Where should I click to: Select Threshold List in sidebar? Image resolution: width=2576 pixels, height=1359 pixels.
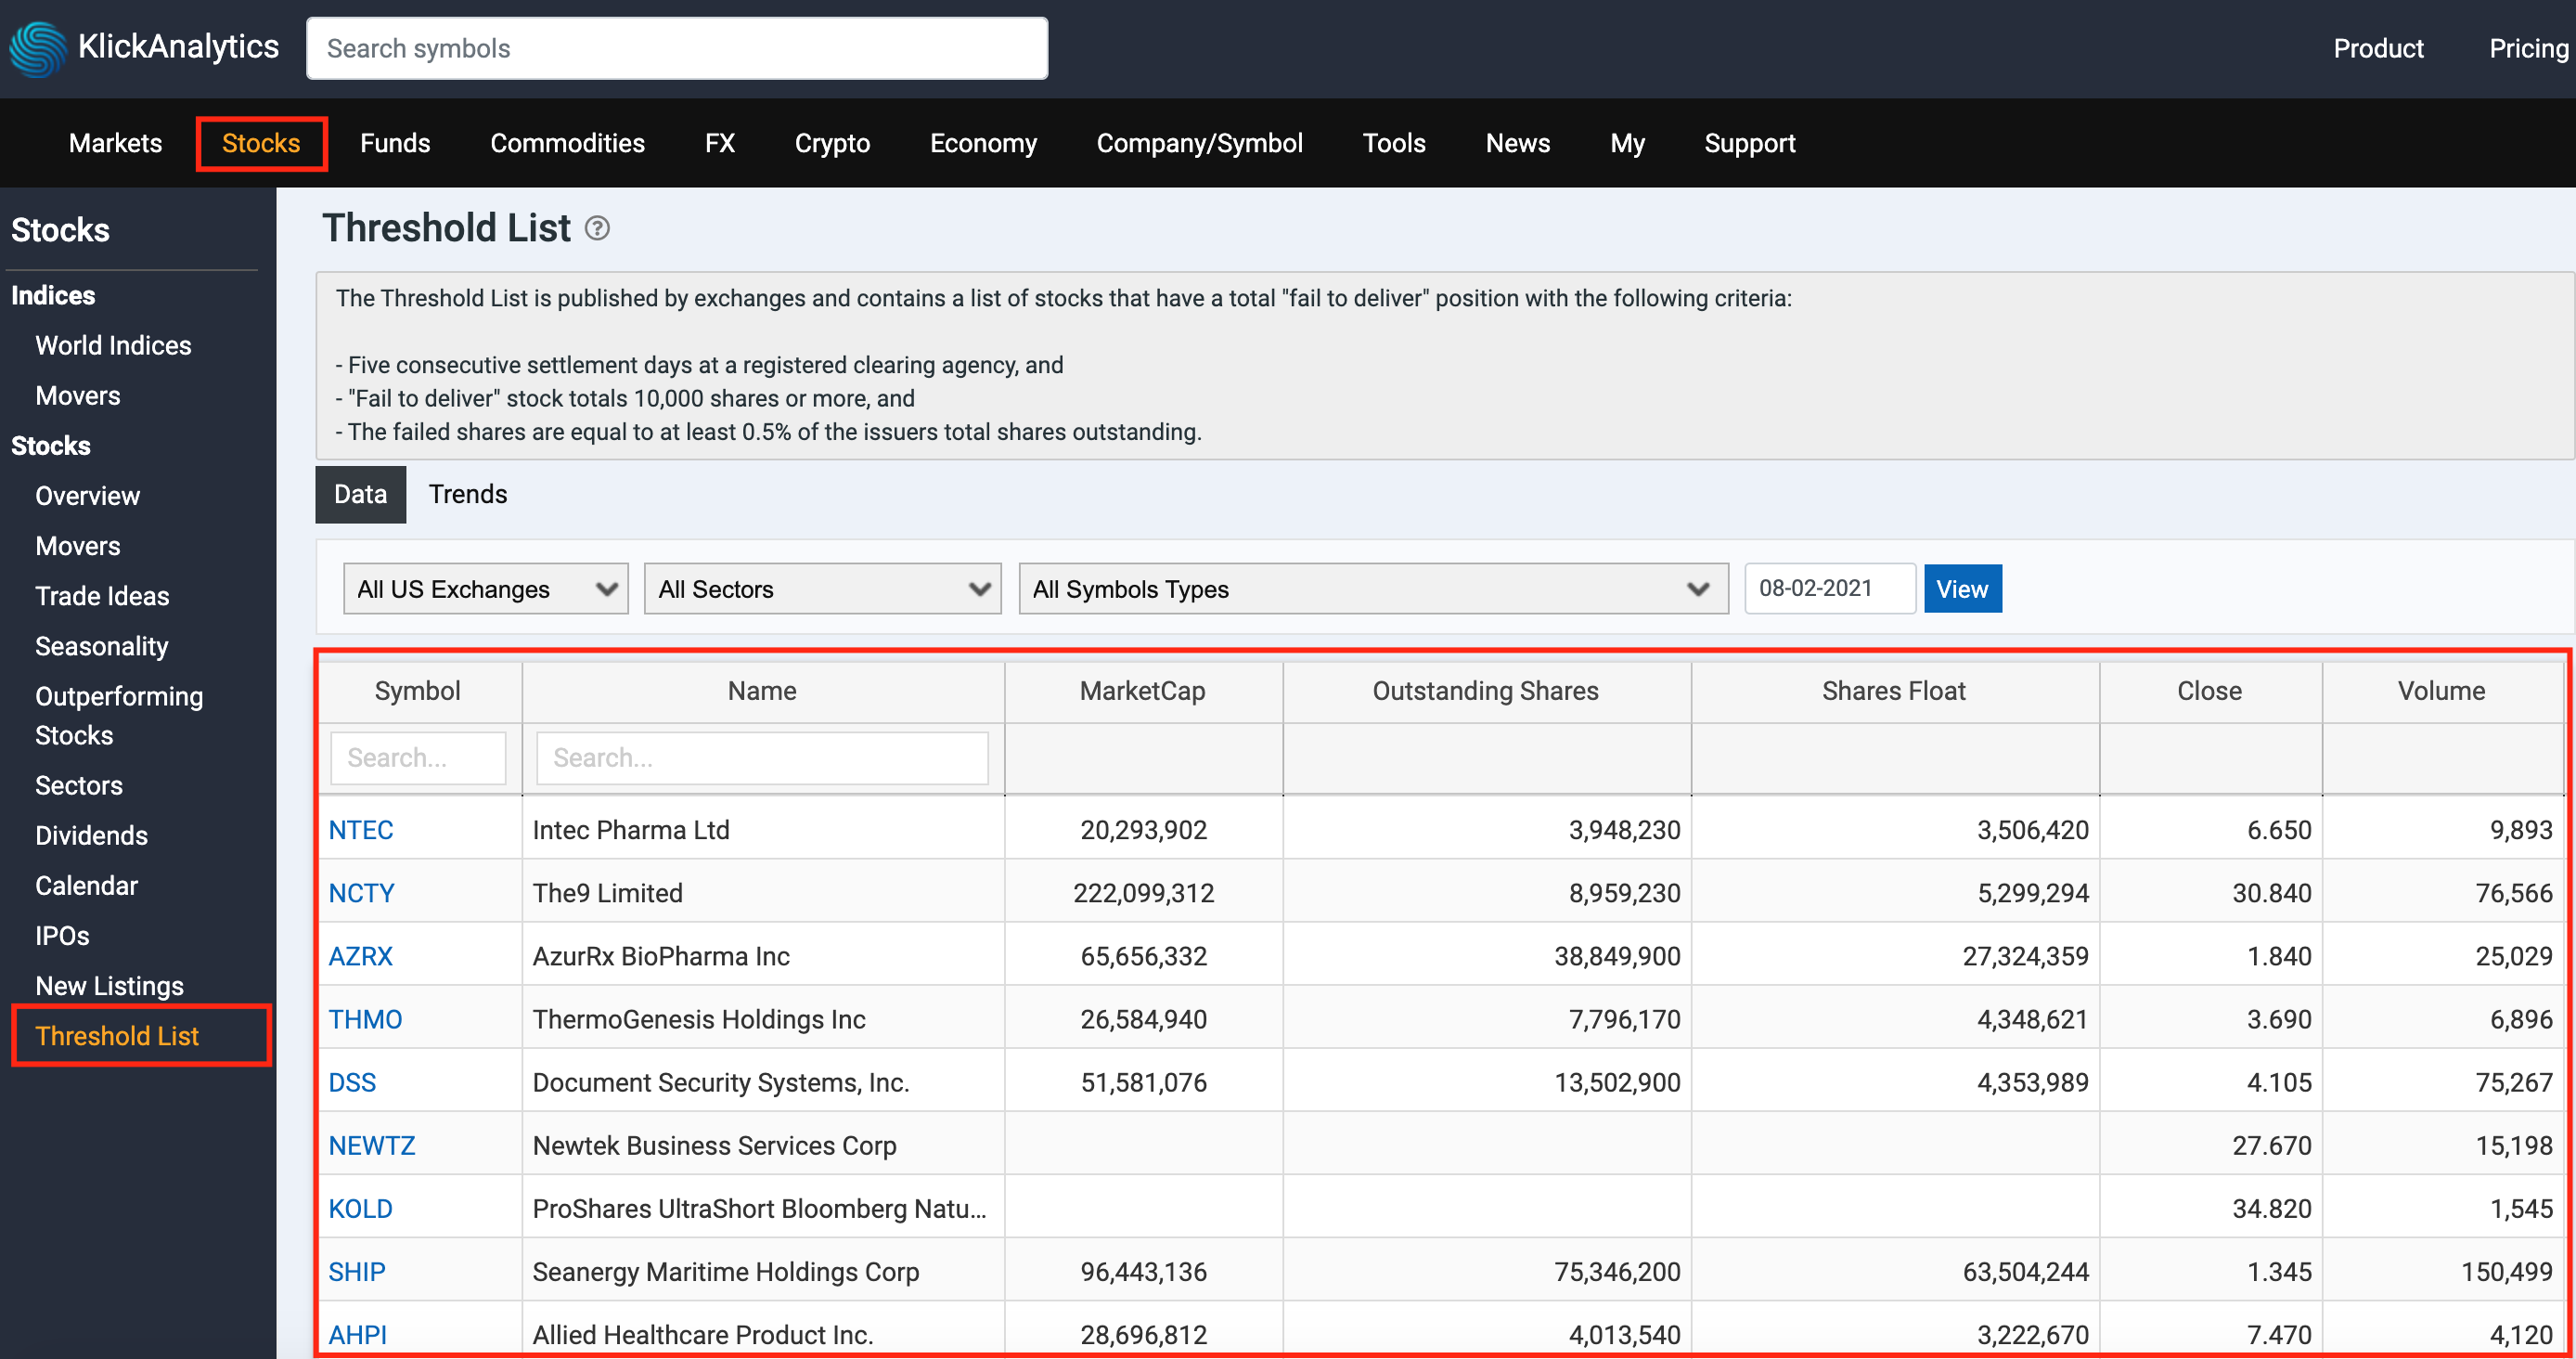tap(117, 1035)
